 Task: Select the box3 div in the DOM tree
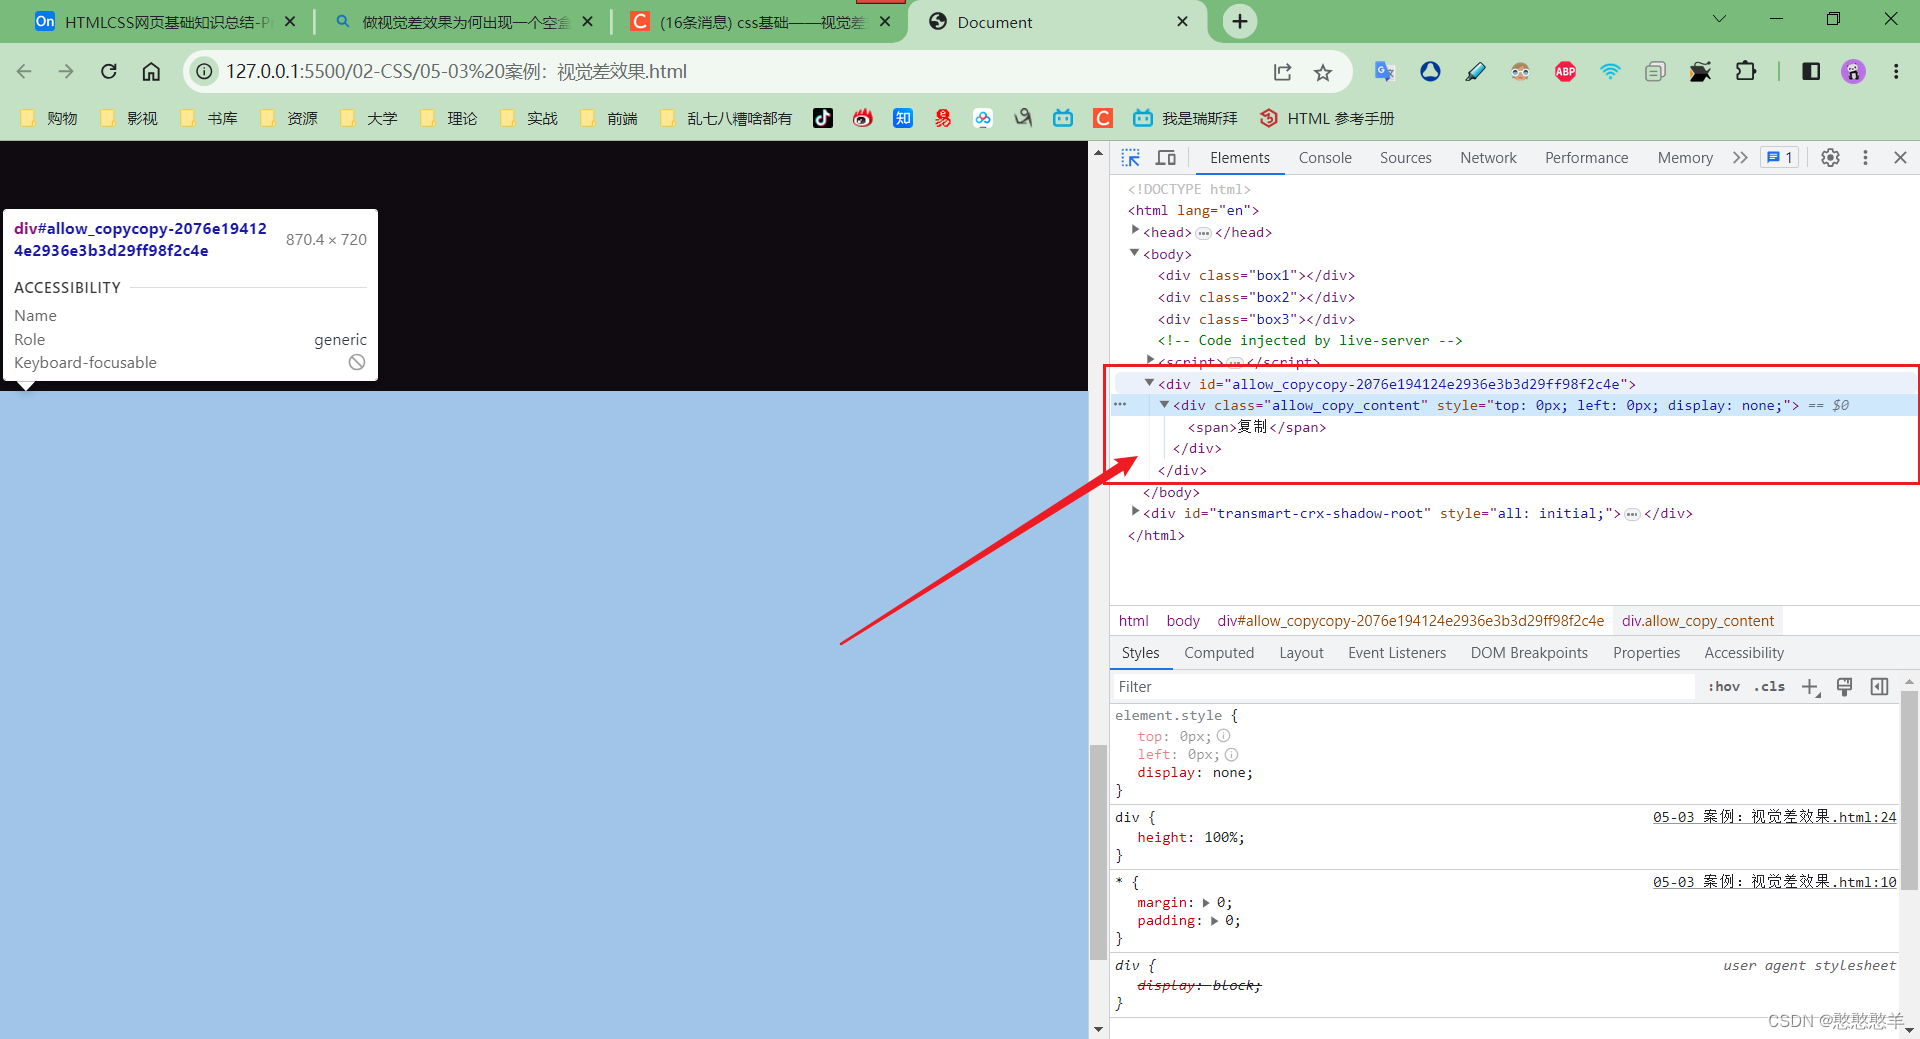click(x=1256, y=320)
